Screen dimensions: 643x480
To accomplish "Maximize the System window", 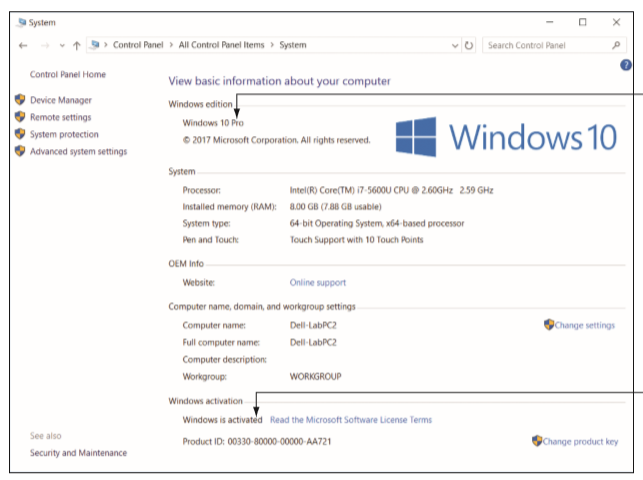I will click(582, 22).
